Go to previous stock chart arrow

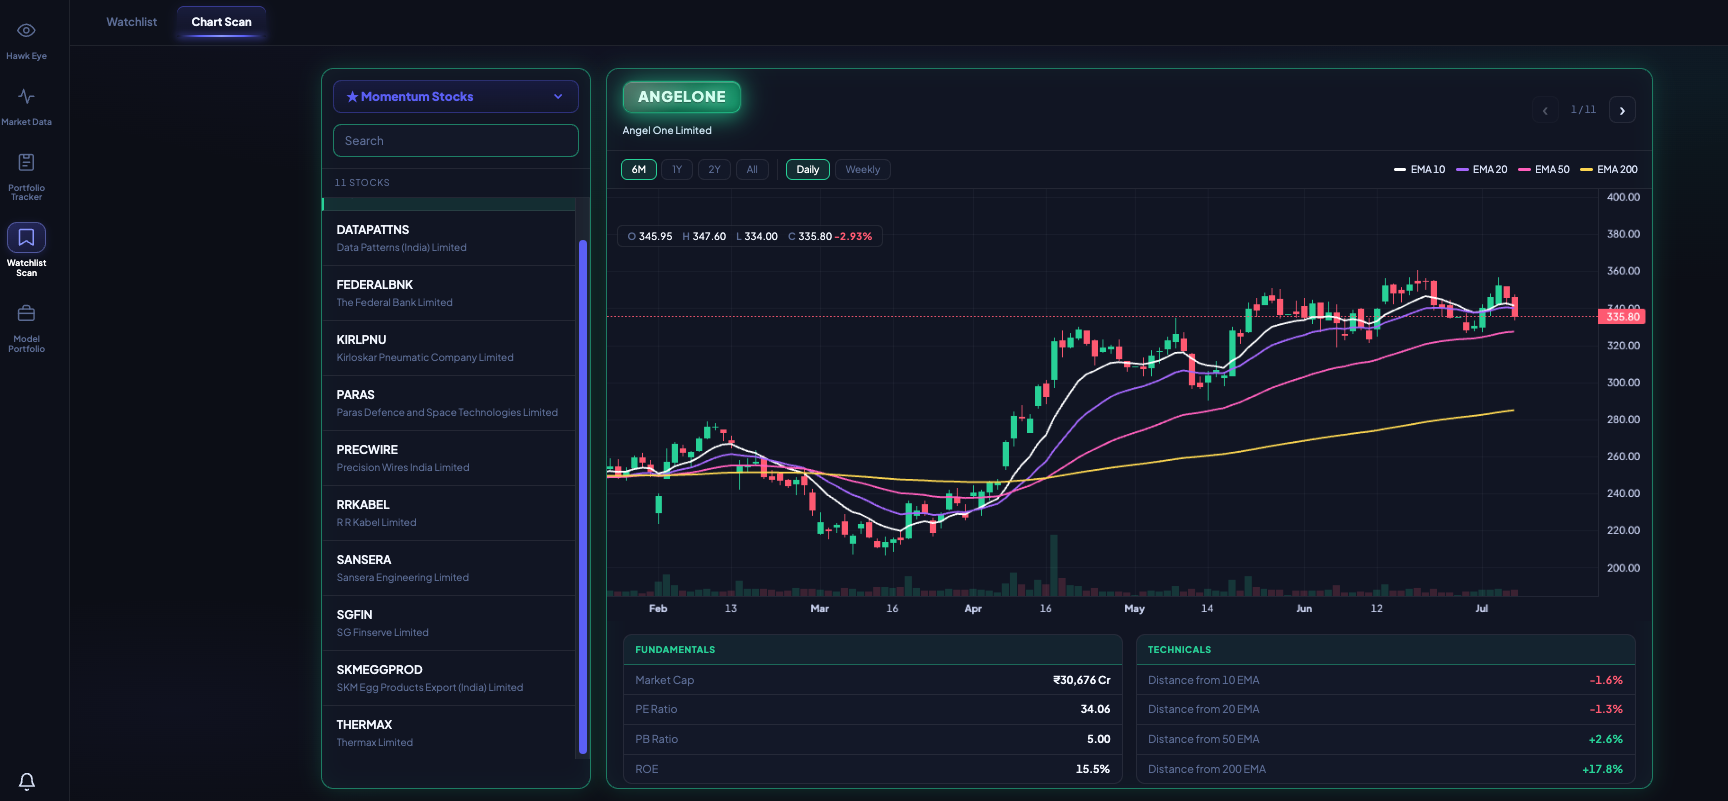1545,110
